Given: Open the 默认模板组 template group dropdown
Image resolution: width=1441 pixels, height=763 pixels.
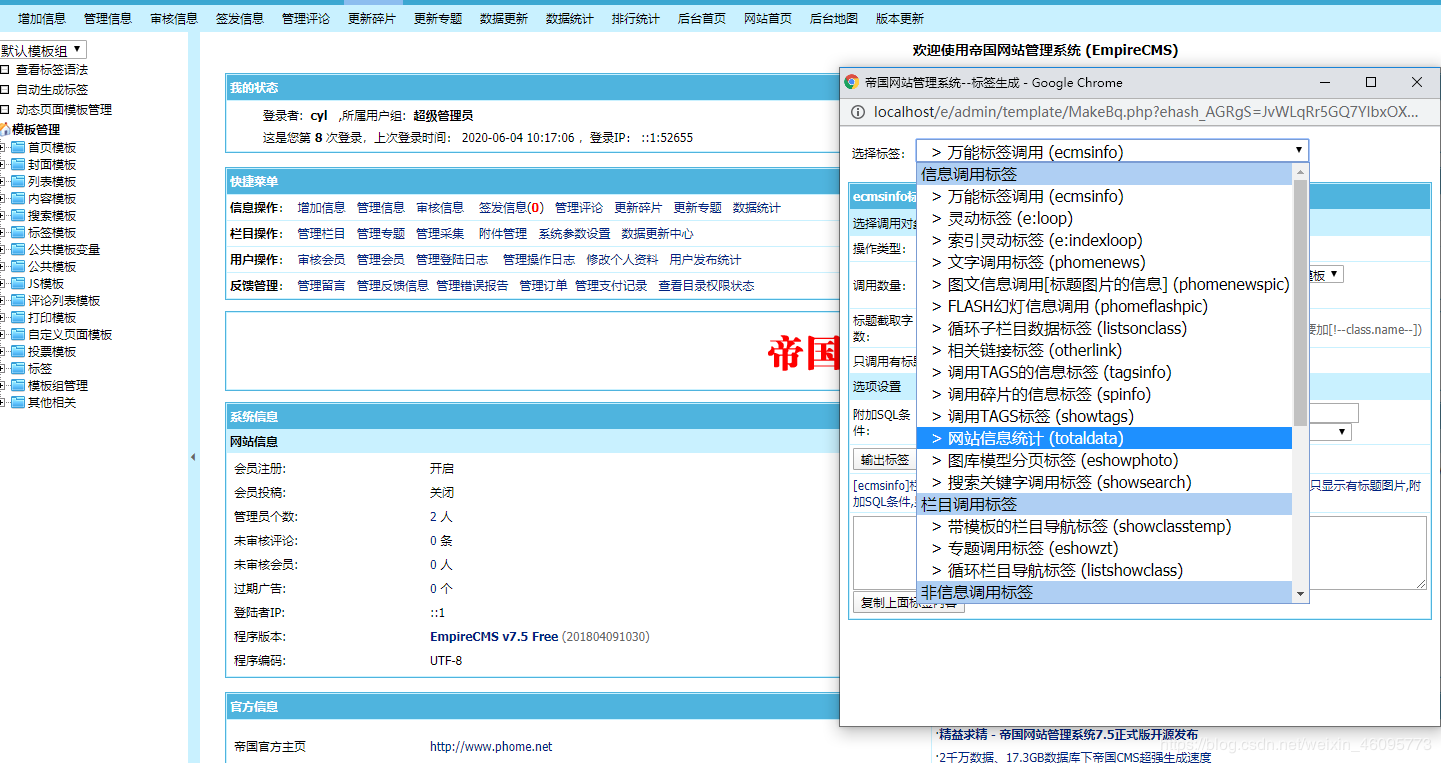Looking at the screenshot, I should tap(43, 49).
